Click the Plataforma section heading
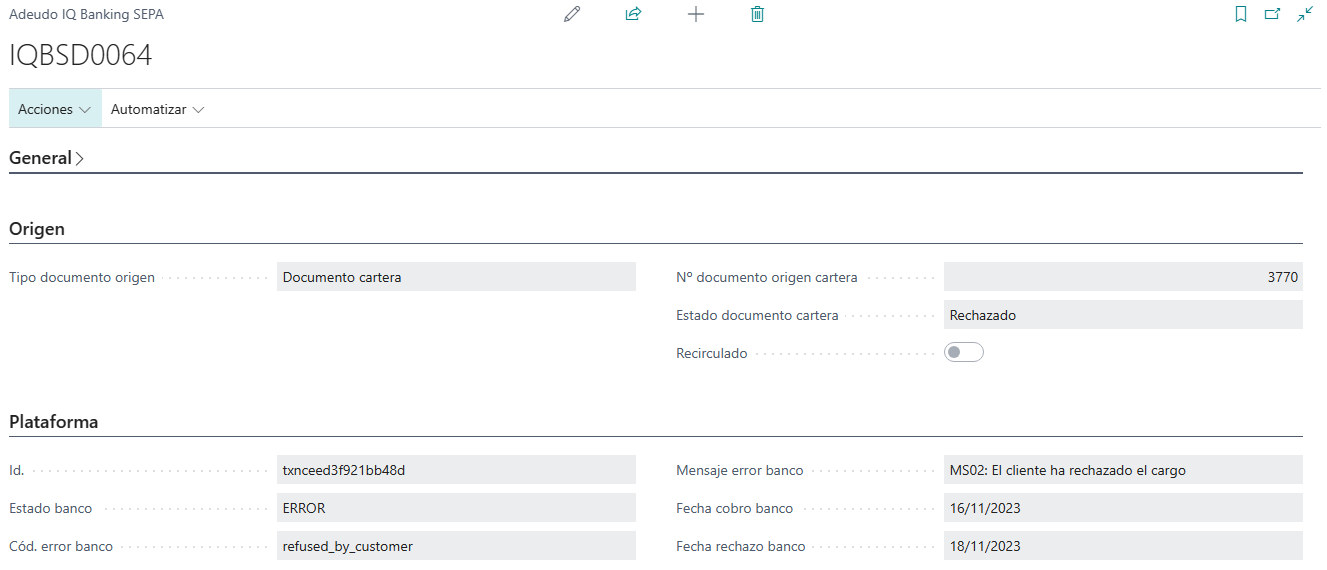Screen dimensions: 1327x570 pos(54,422)
